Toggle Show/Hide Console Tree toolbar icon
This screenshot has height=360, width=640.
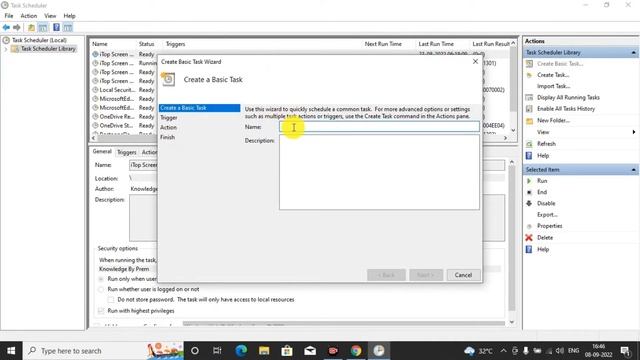tap(42, 27)
